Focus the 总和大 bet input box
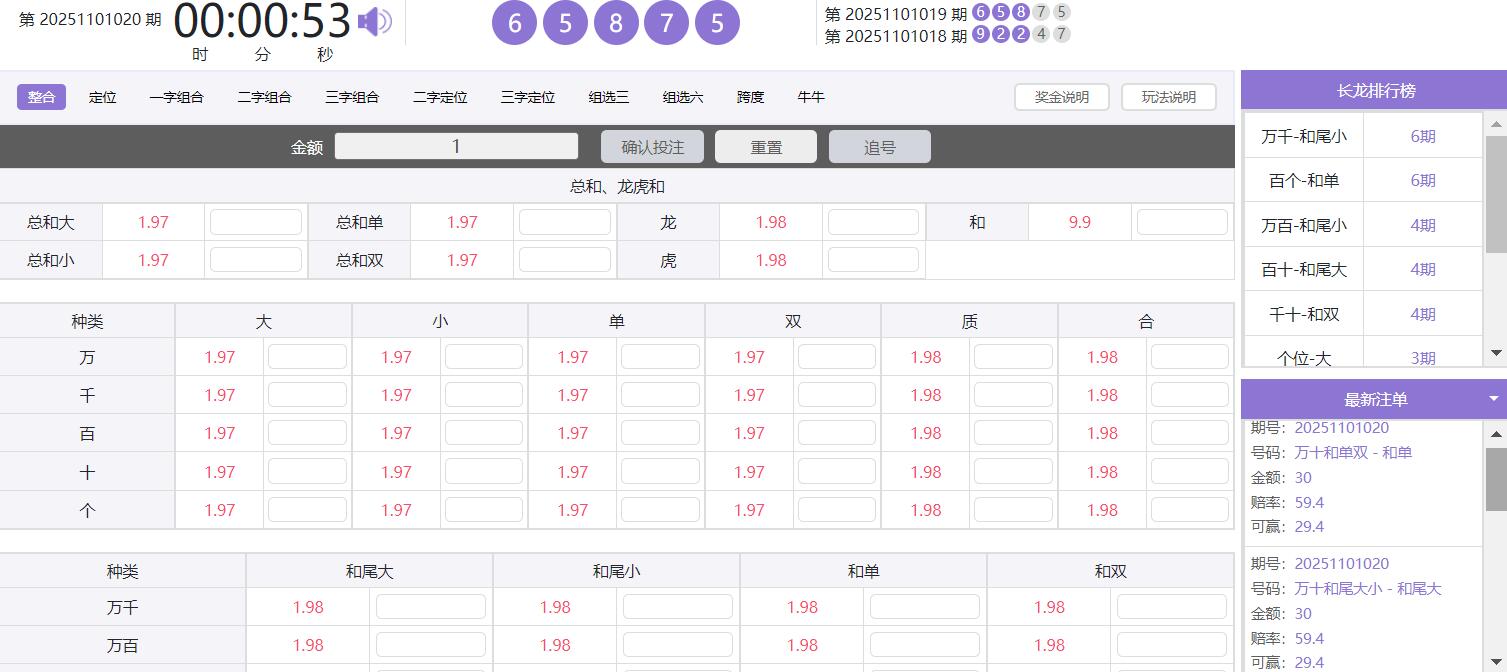The height and width of the screenshot is (672, 1507). click(x=256, y=222)
